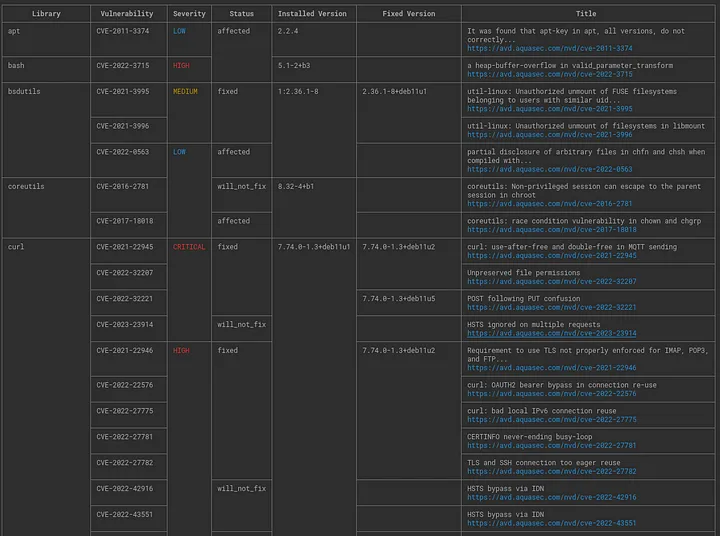The width and height of the screenshot is (720, 536).
Task: Follow the URL ending in cve-2022-27775
Action: tap(551, 419)
